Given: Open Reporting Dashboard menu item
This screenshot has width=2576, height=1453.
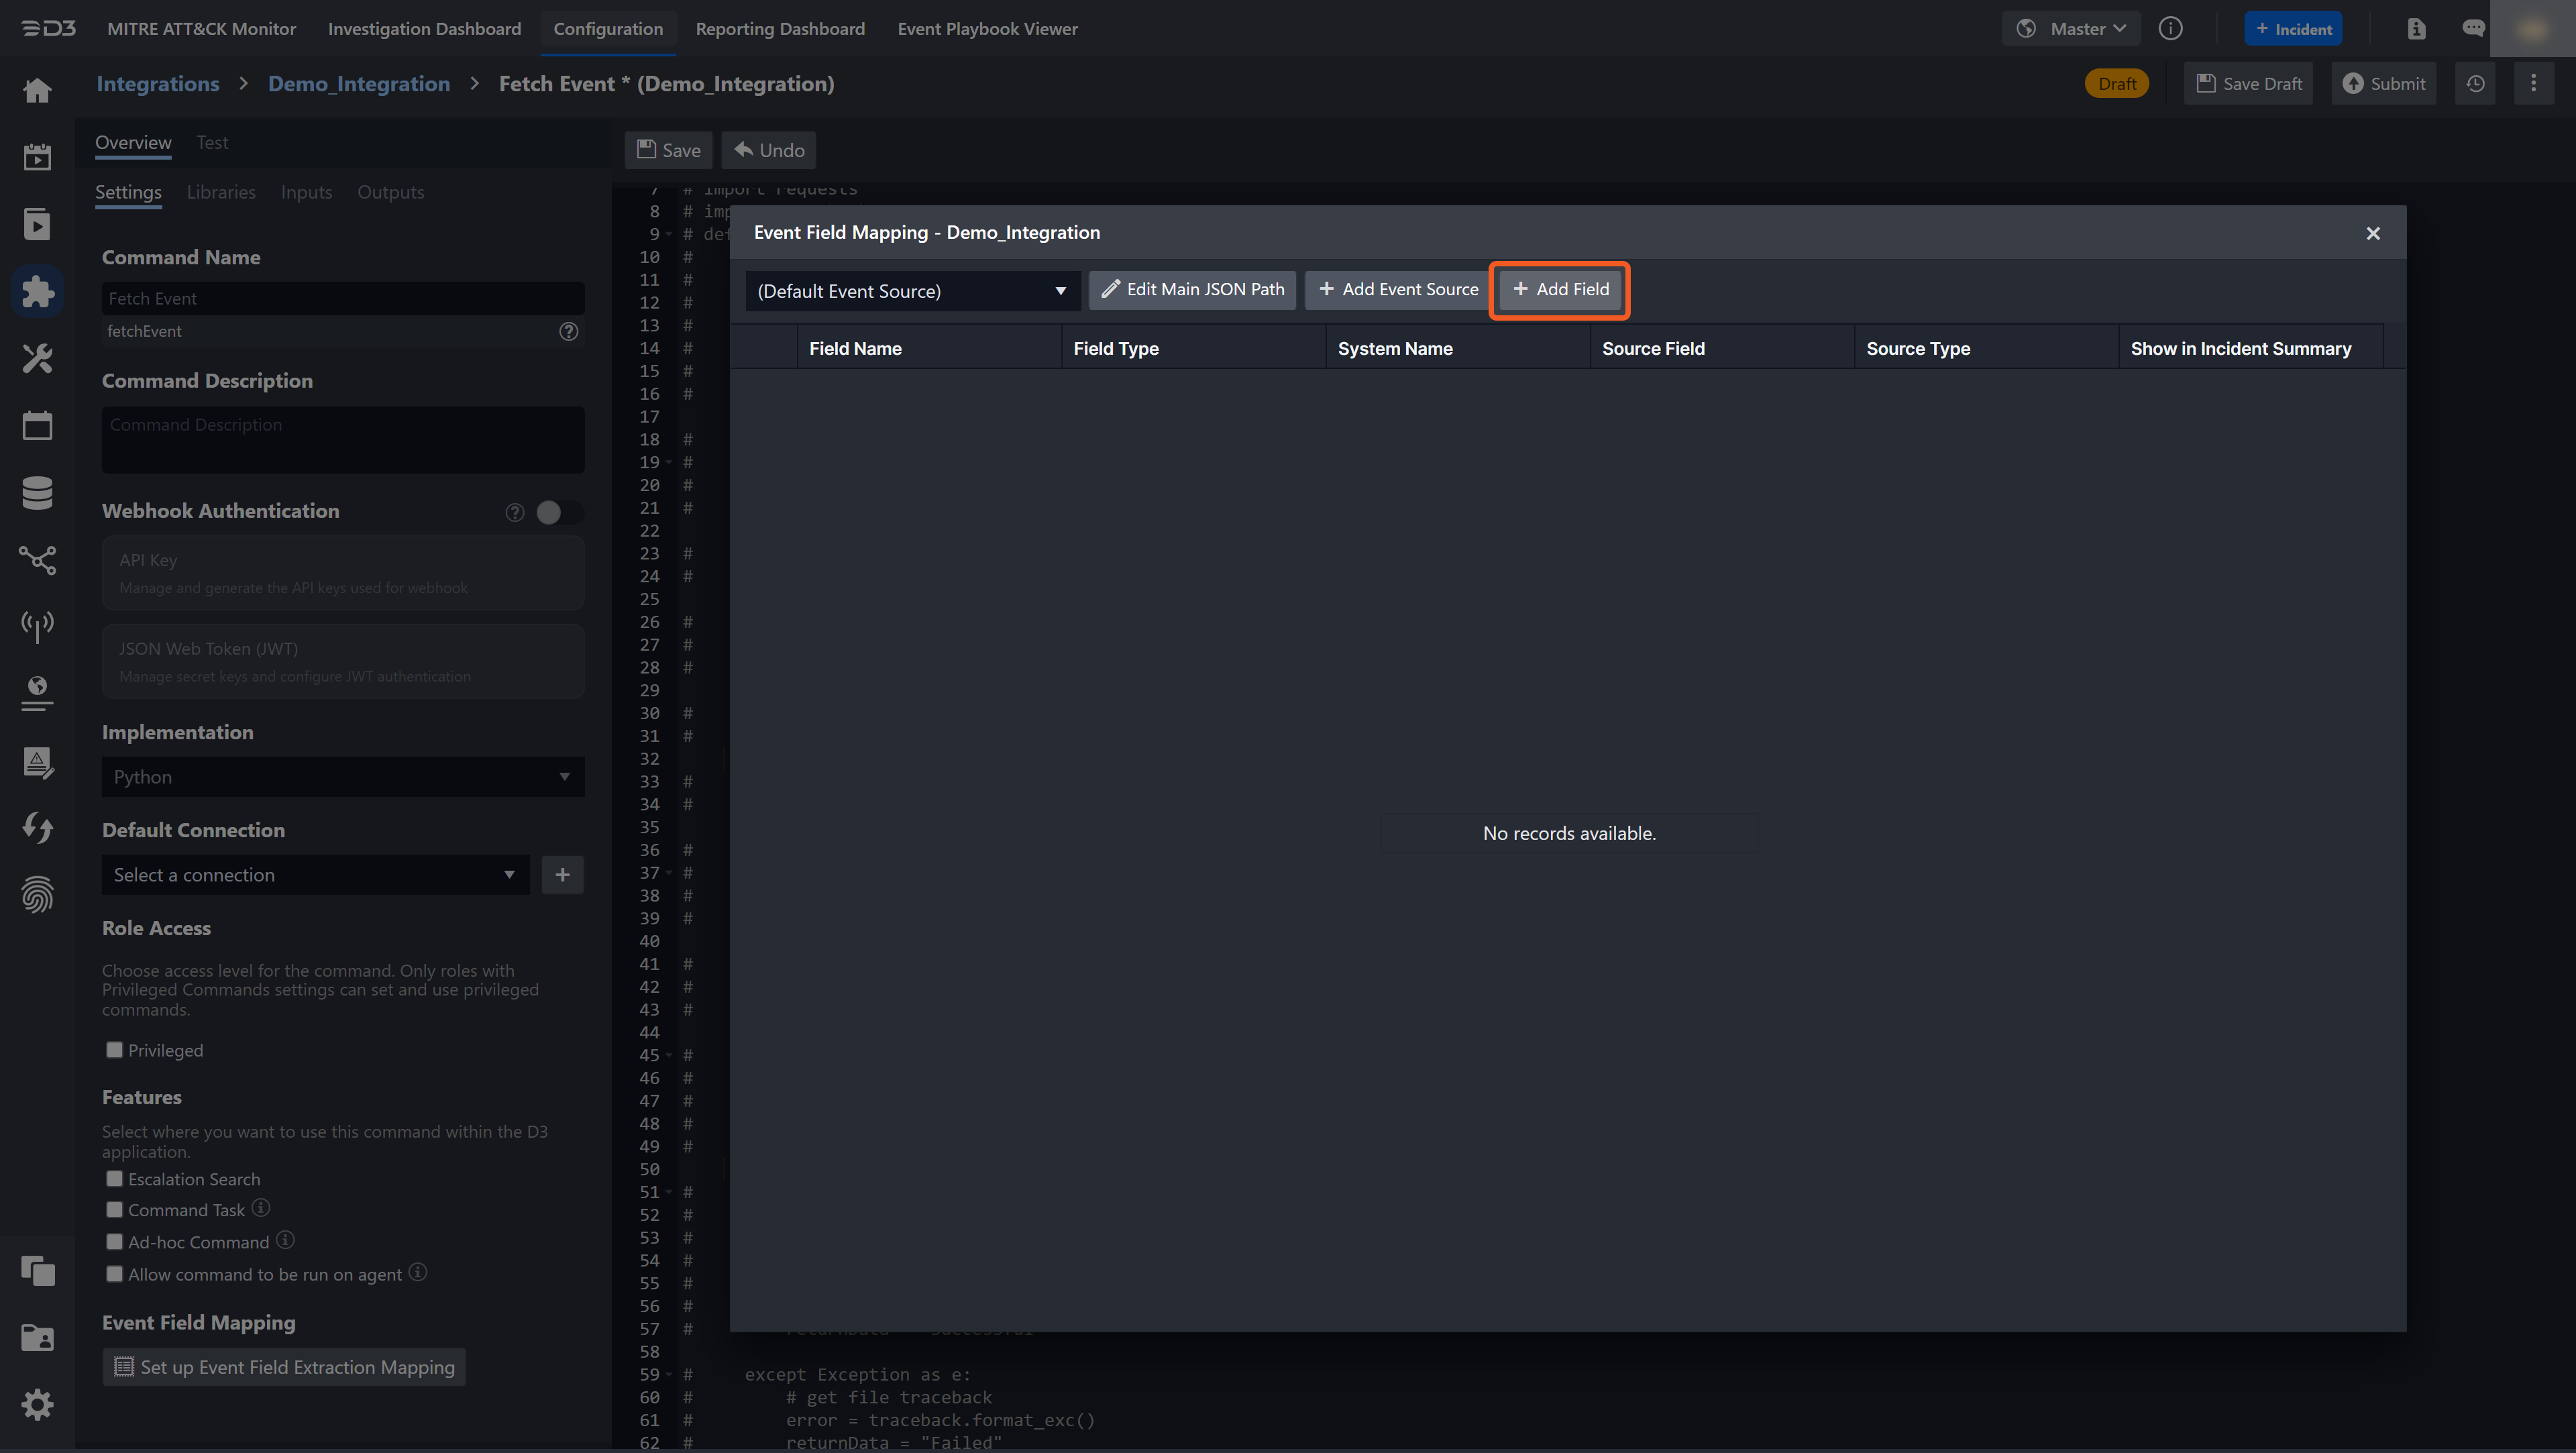Looking at the screenshot, I should pos(780,29).
